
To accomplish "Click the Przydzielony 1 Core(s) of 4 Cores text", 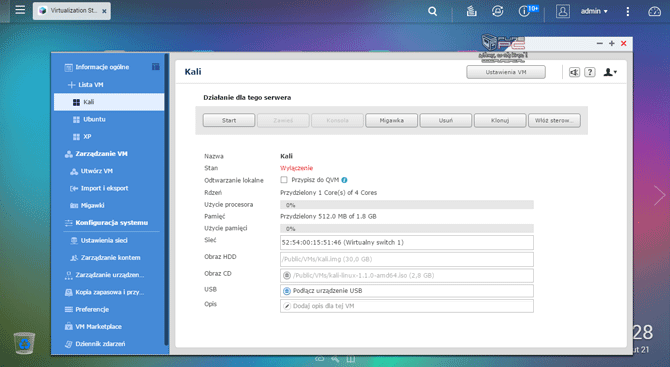I will [329, 193].
